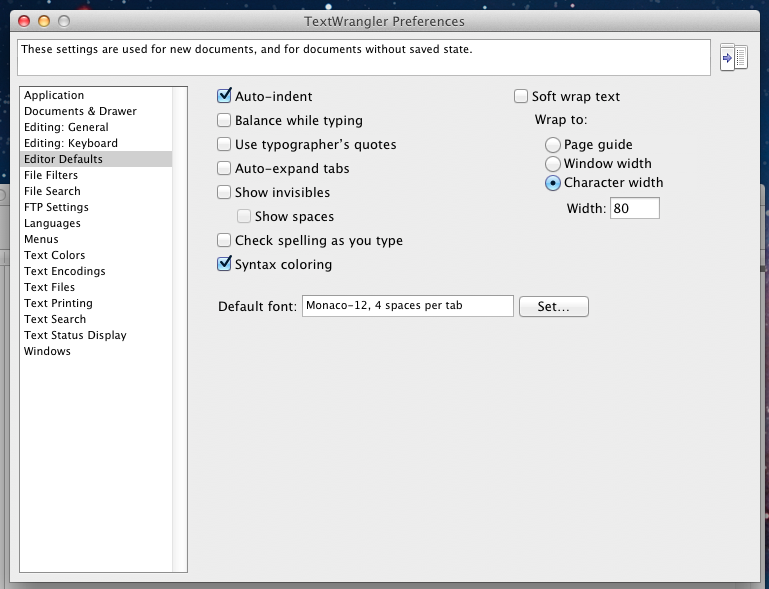Click the Default font text field
769x589 pixels.
(408, 306)
